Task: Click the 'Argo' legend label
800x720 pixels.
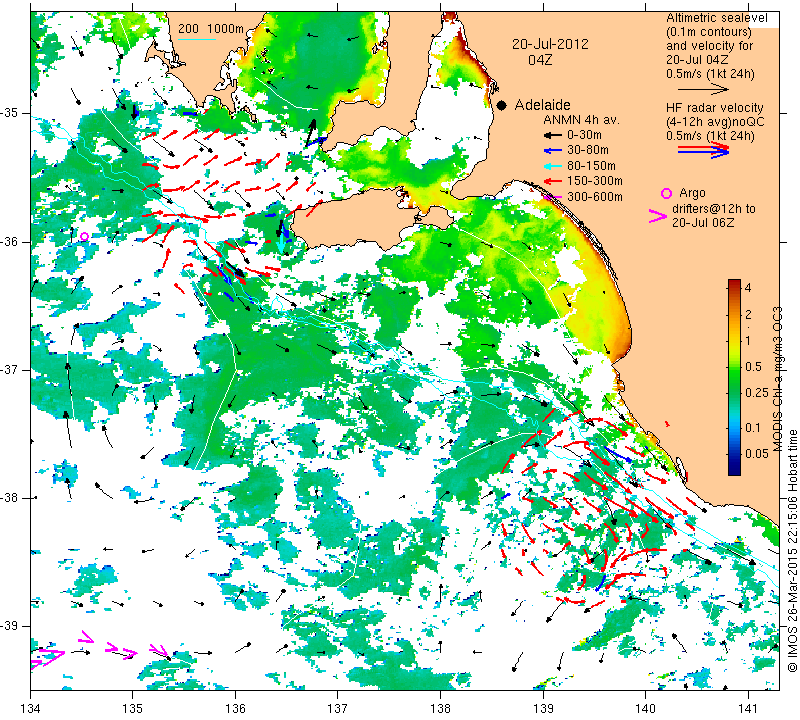Action: pos(692,193)
